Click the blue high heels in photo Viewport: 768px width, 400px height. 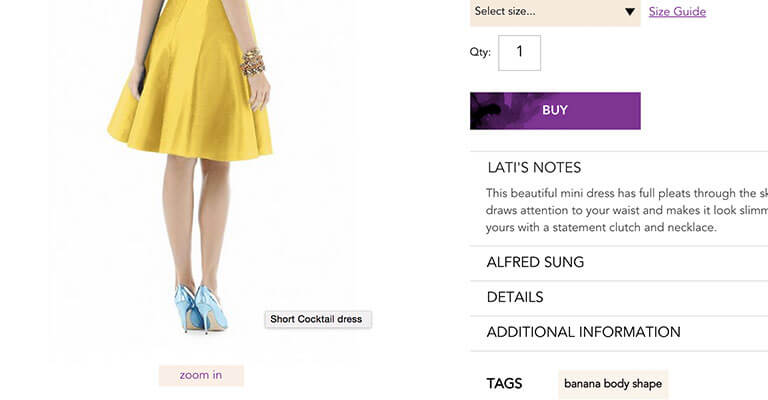point(200,307)
